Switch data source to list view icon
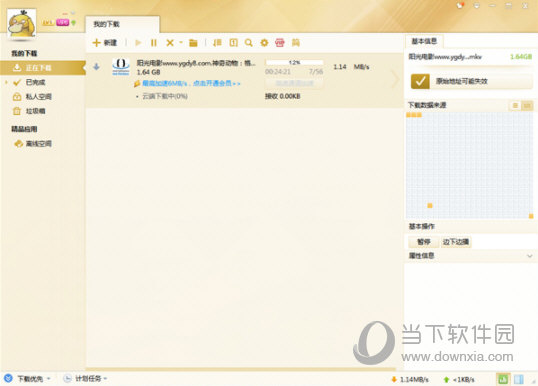Screen dimensions: 538x386 coord(515,105)
